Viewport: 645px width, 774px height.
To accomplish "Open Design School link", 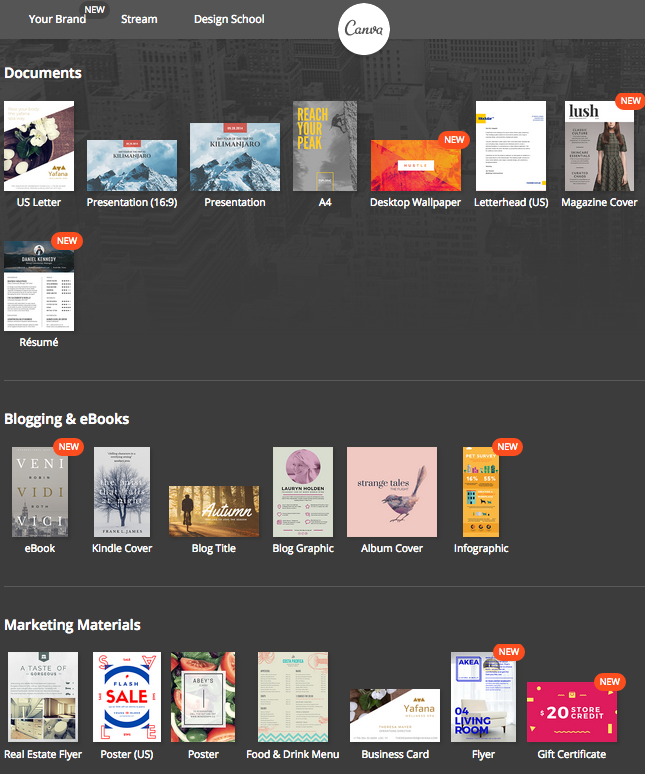I will (x=229, y=19).
